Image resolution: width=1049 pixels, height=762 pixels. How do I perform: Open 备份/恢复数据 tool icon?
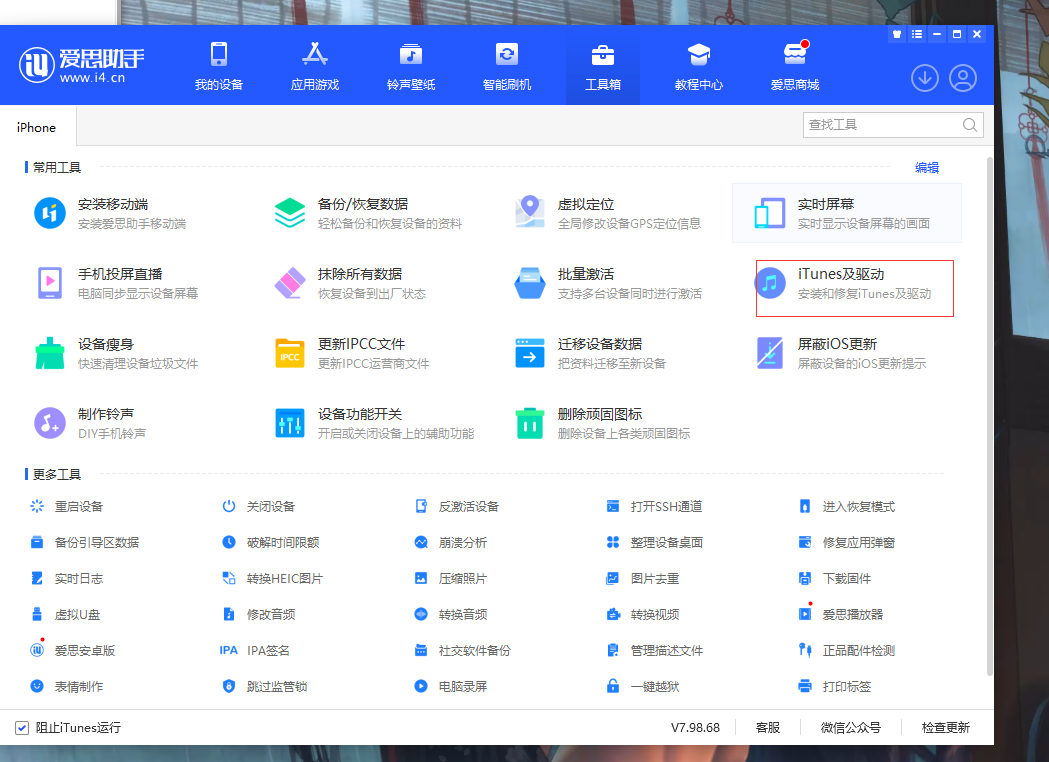pos(290,213)
